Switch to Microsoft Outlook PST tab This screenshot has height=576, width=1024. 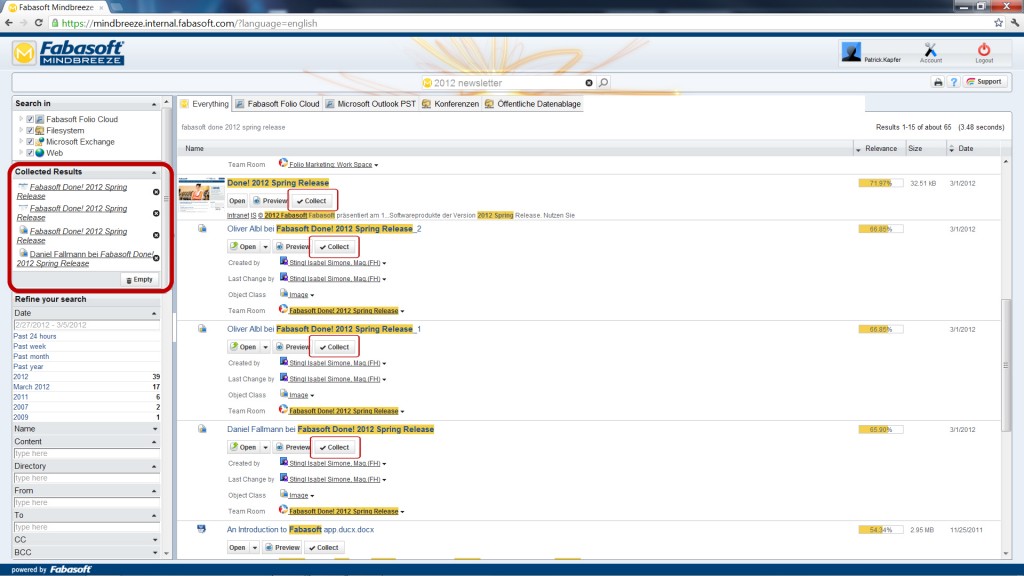[370, 104]
